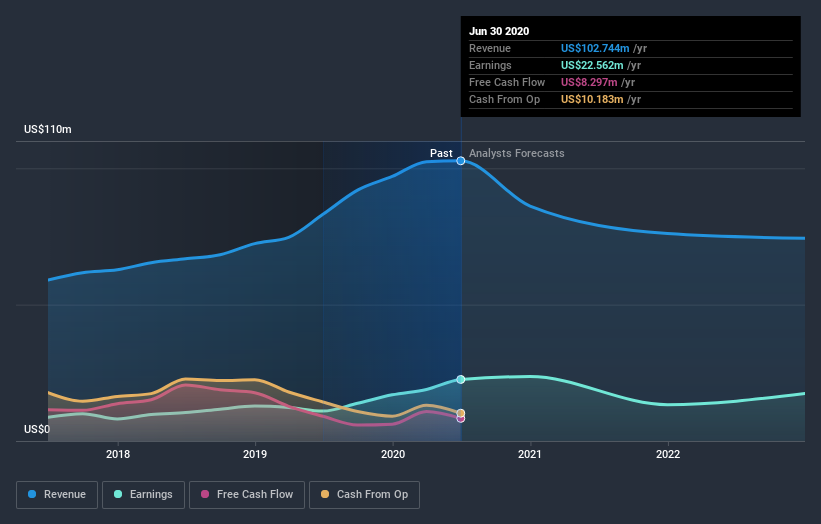Click the Jun 30 2020 tooltip date

point(499,31)
